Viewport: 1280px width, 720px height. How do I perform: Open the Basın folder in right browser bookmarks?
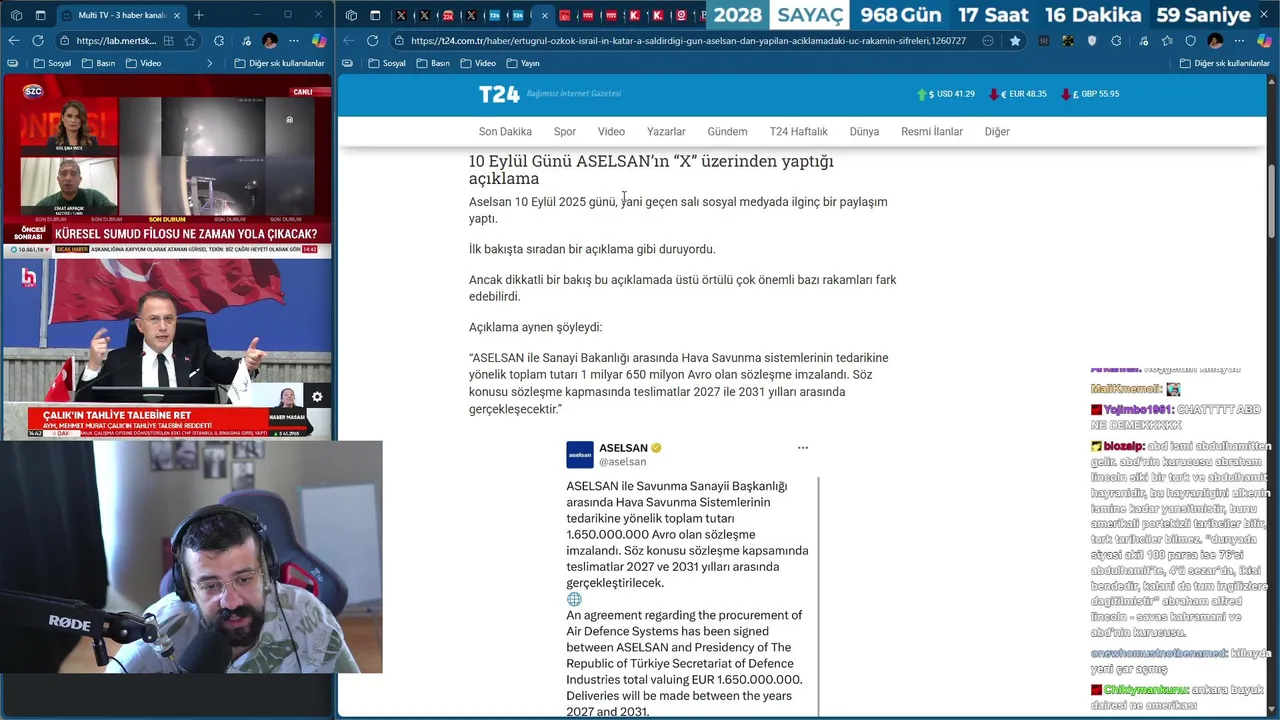[433, 63]
